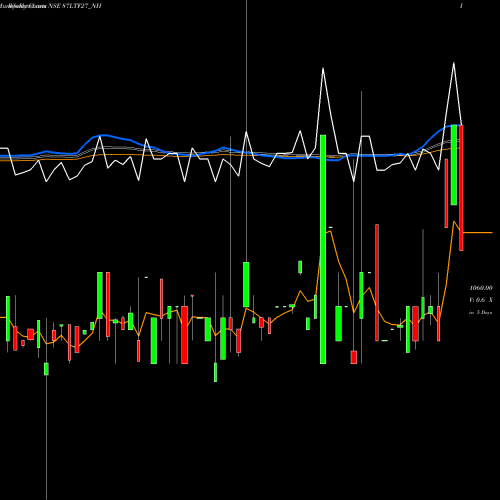The image size is (500, 500).
Task: Click the tallest green candle in the chart
Action: [323, 249]
